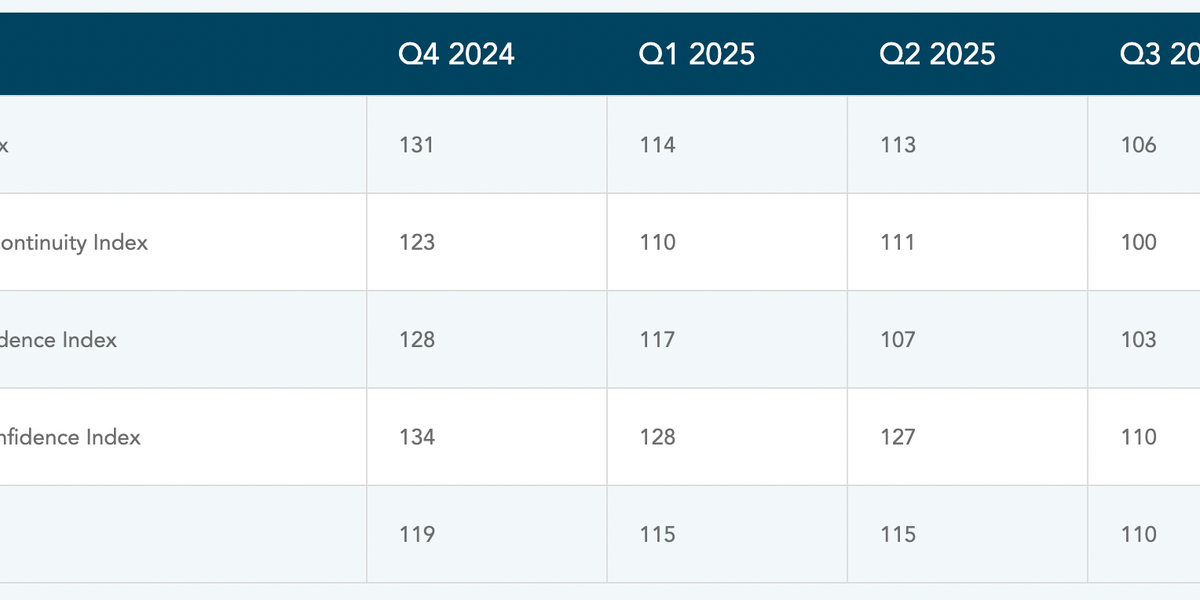Click the cell showing 114
The height and width of the screenshot is (600, 1200).
(658, 145)
